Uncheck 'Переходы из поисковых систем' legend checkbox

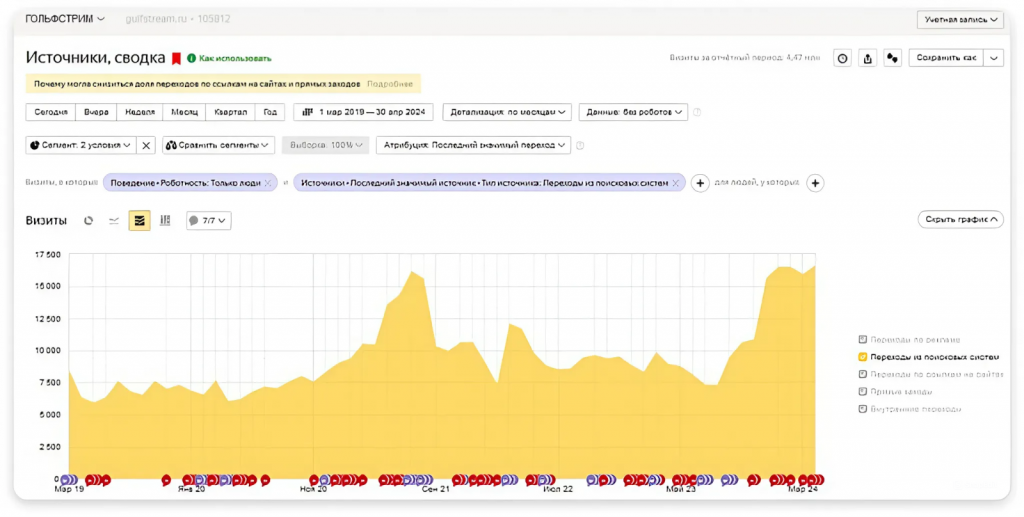(862, 357)
